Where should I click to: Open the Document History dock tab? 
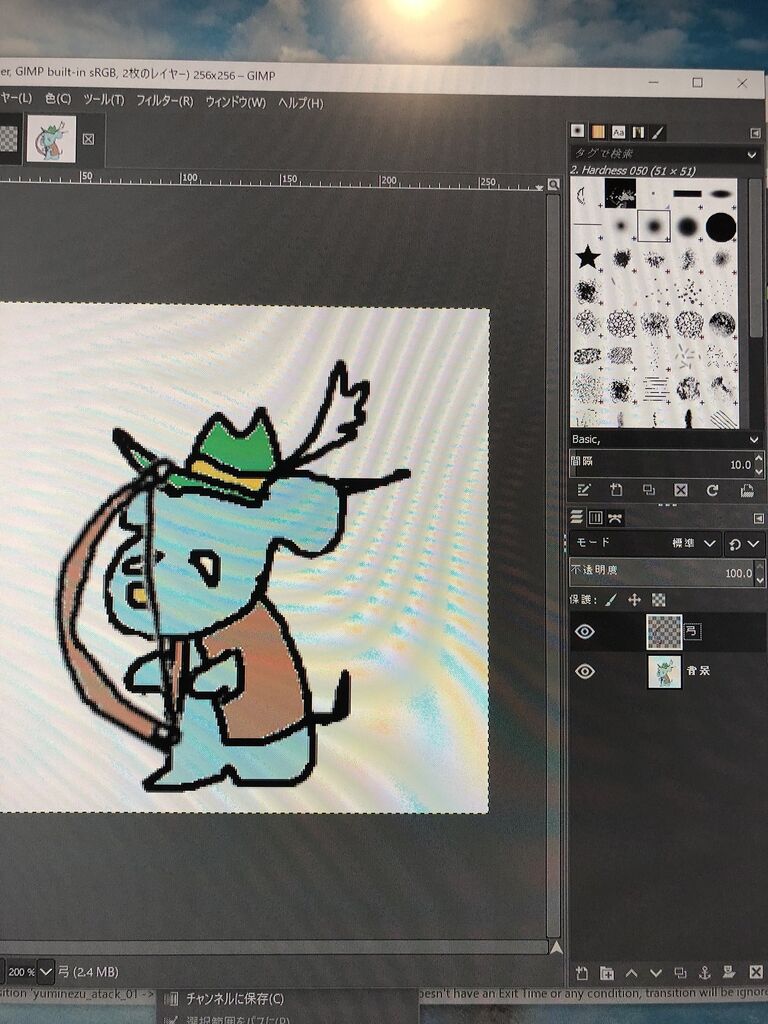click(x=637, y=133)
